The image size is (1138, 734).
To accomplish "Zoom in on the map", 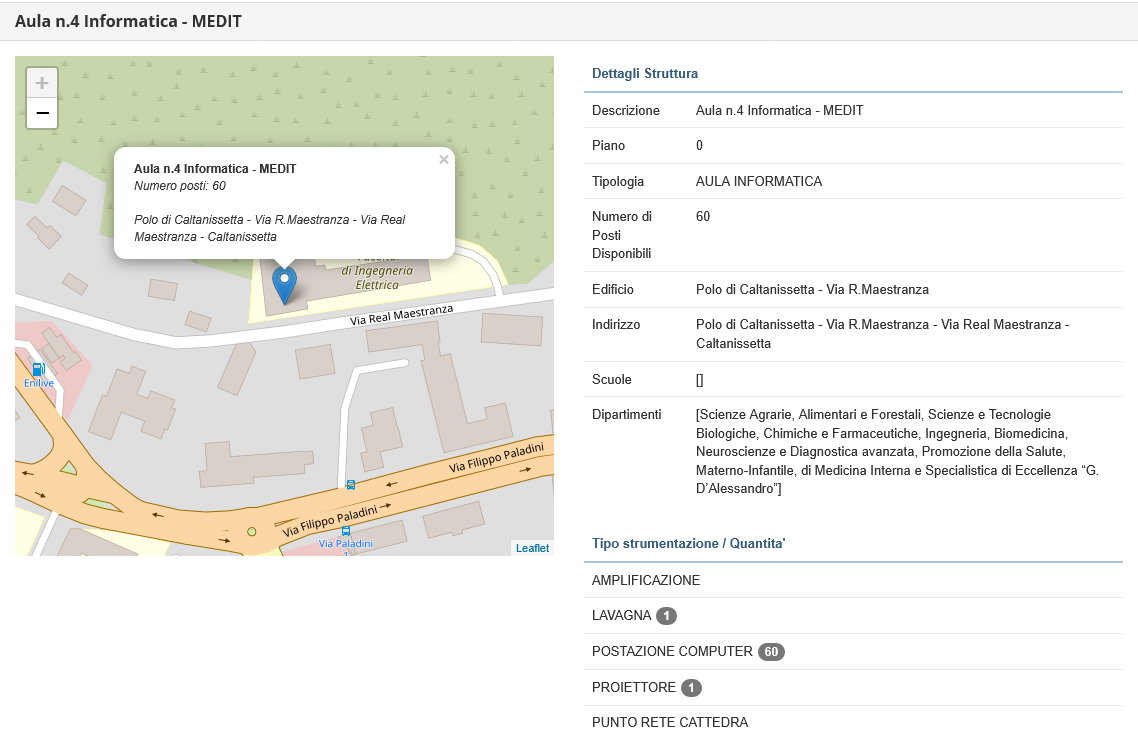I will tap(42, 83).
